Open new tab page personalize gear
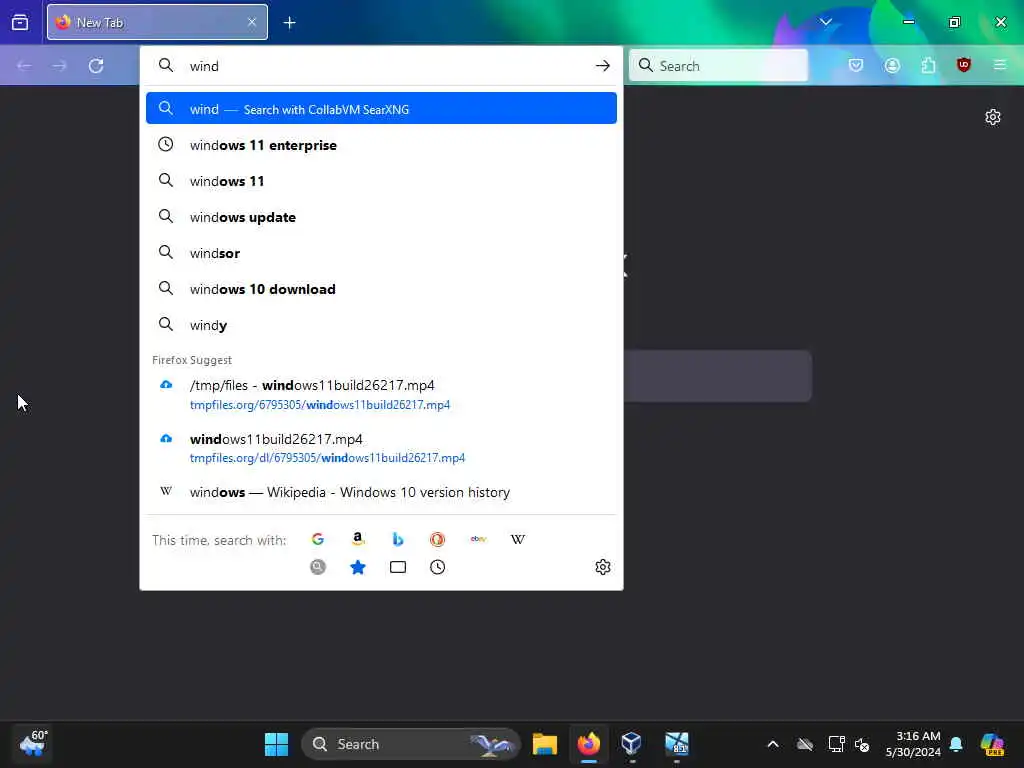Screen dimensions: 1024x768 [x=993, y=117]
